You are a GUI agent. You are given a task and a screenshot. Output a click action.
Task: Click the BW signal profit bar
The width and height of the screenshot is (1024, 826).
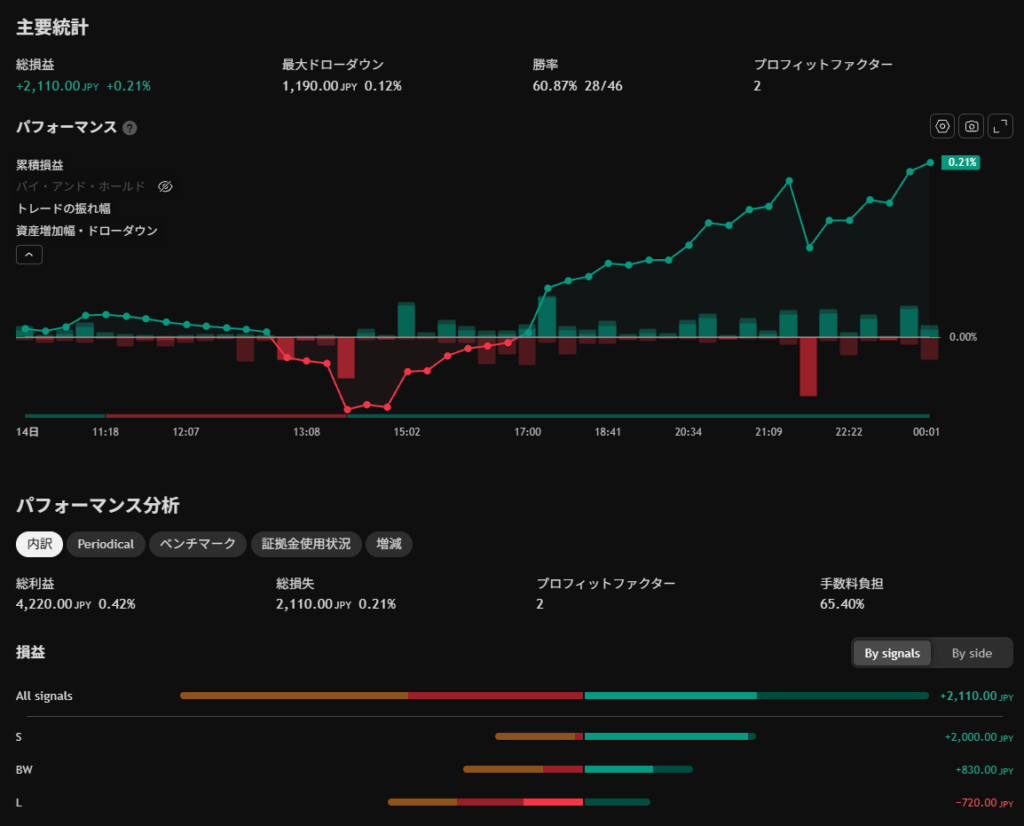(x=638, y=769)
